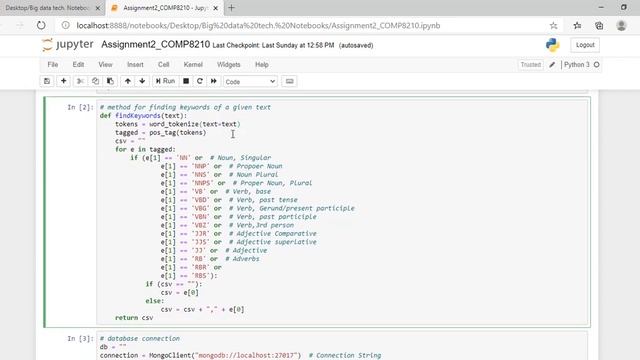
Task: Open the Help menu
Action: (x=262, y=64)
